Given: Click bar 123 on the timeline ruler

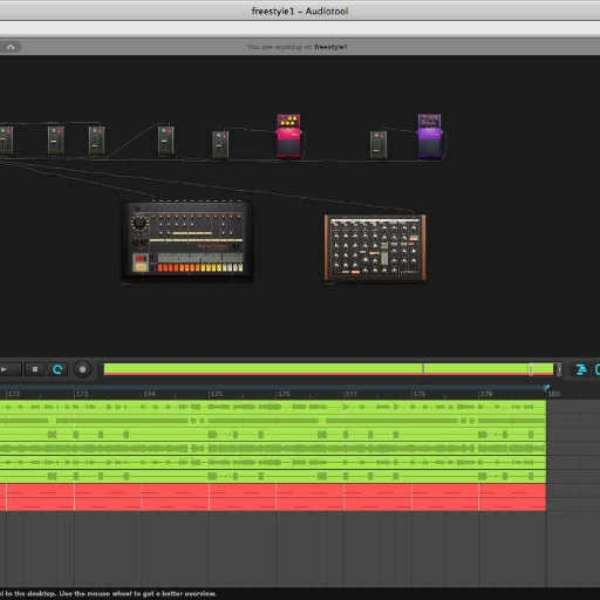Looking at the screenshot, I should [82, 394].
